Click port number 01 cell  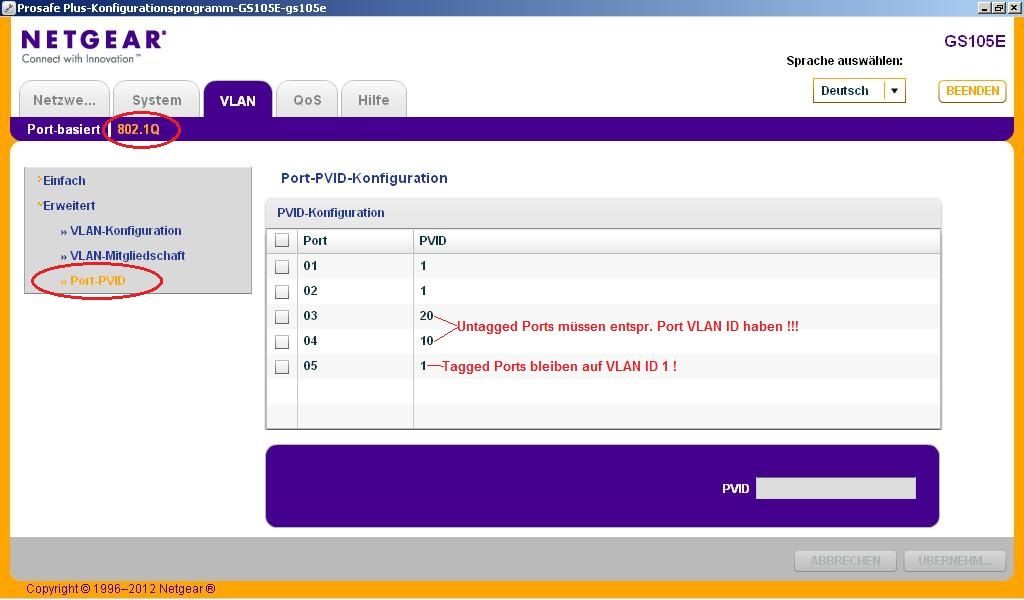click(310, 266)
